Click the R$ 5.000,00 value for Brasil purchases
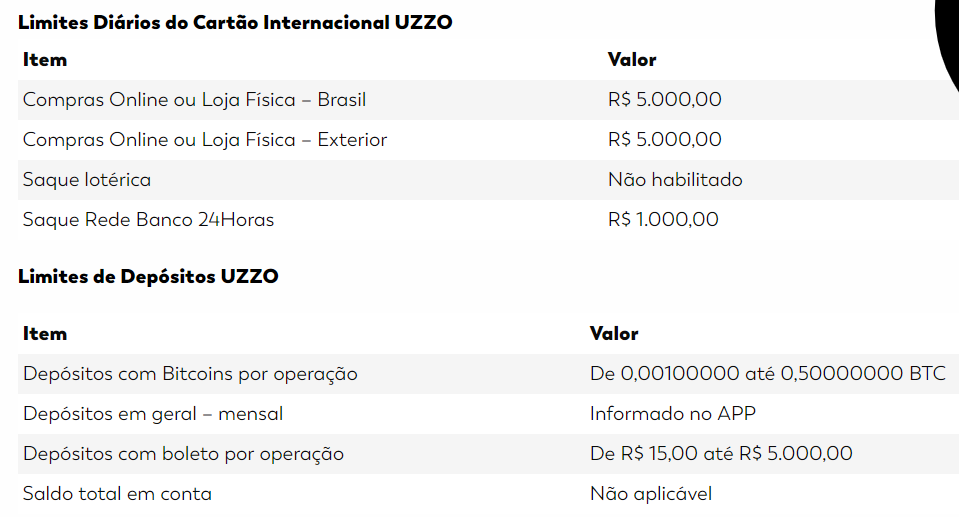 665,99
